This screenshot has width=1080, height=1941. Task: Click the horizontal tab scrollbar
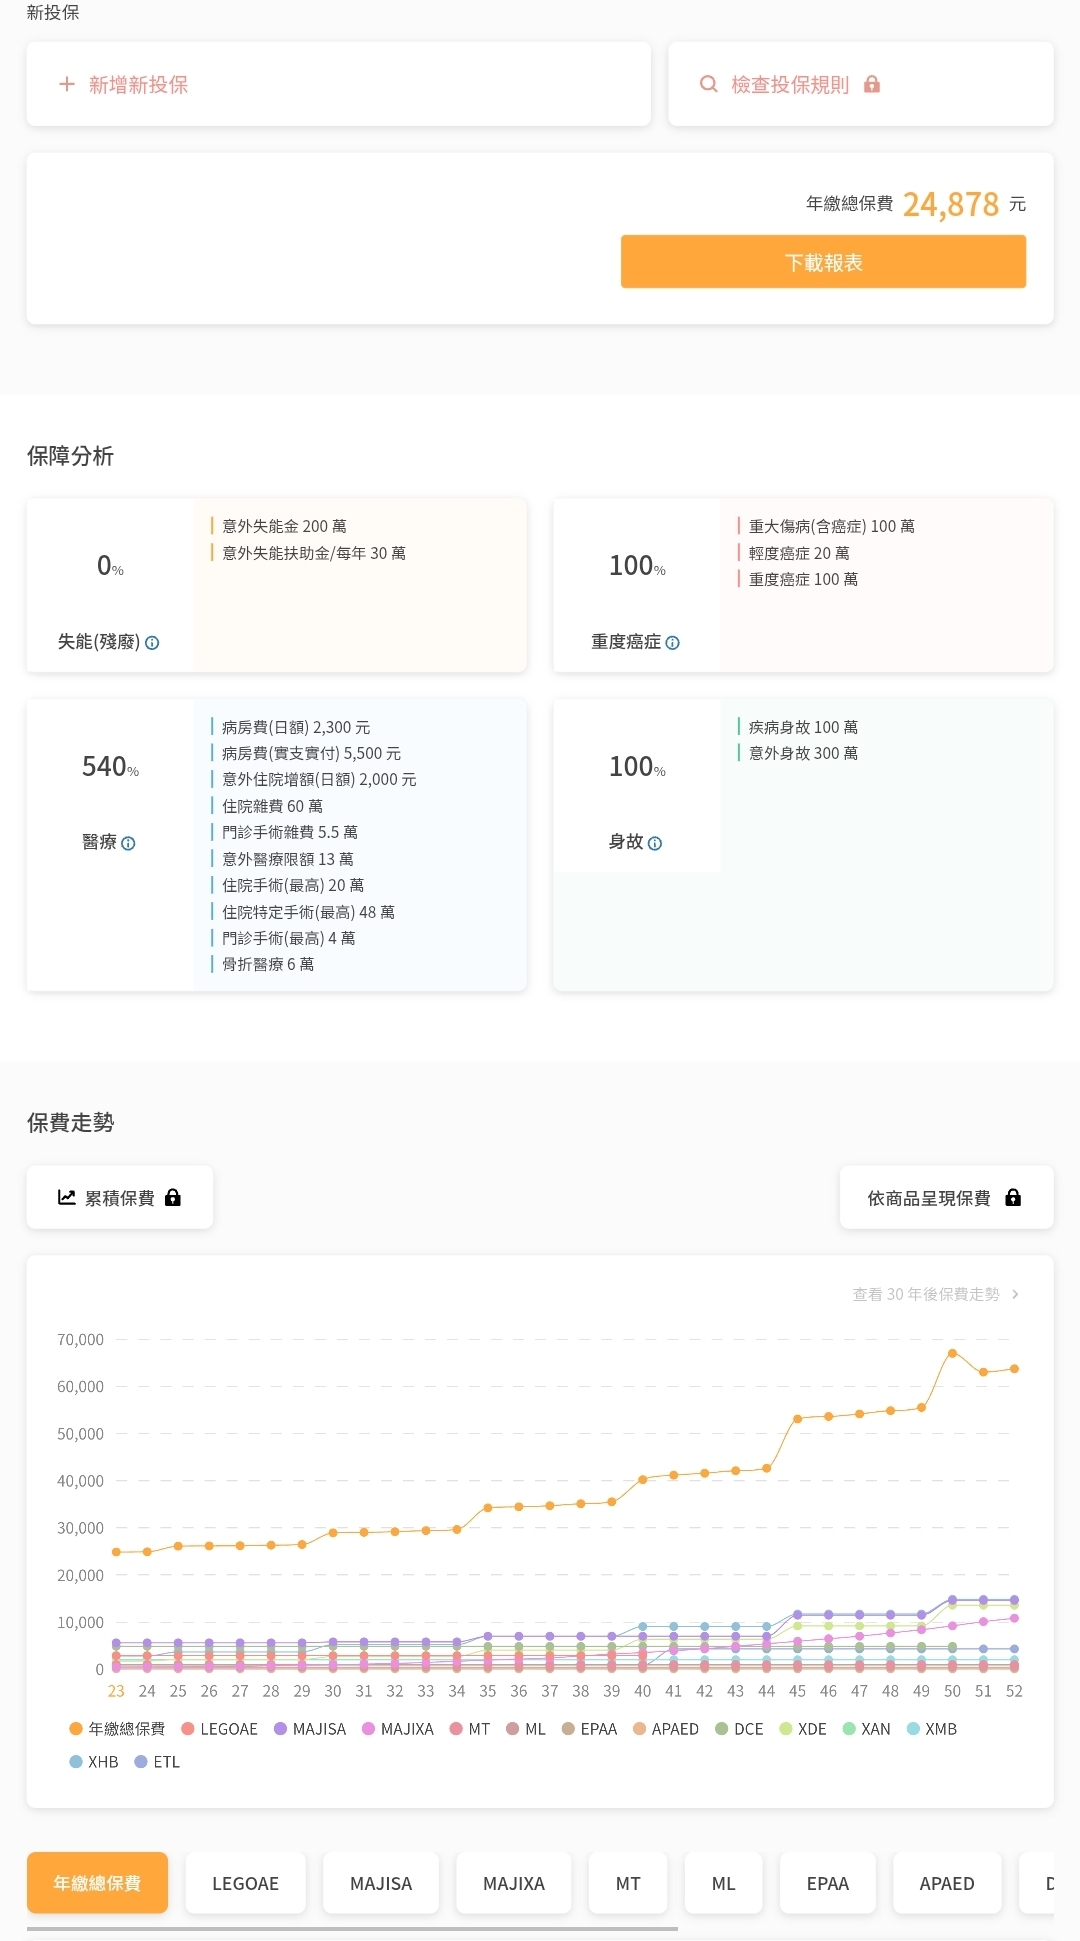(352, 1928)
